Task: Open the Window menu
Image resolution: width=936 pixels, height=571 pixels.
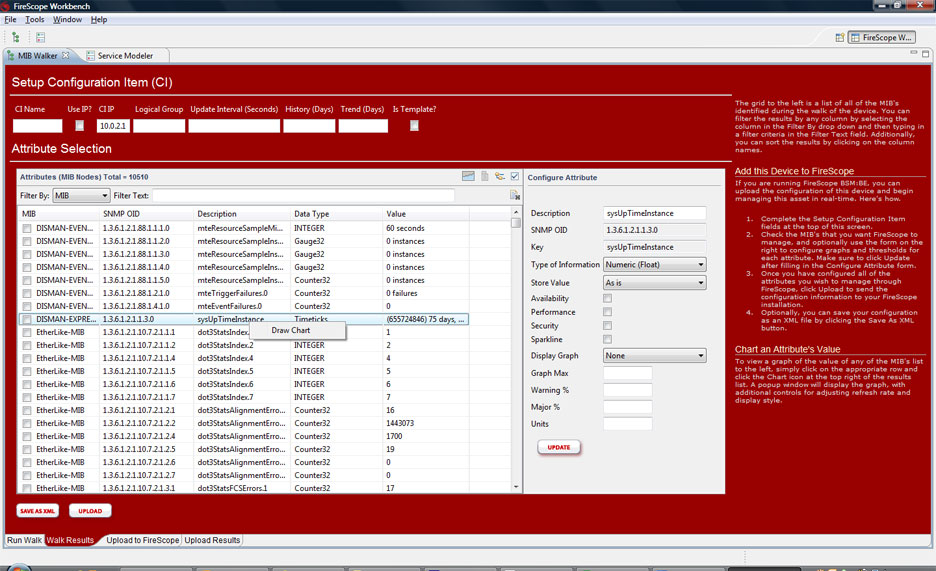Action: [67, 20]
